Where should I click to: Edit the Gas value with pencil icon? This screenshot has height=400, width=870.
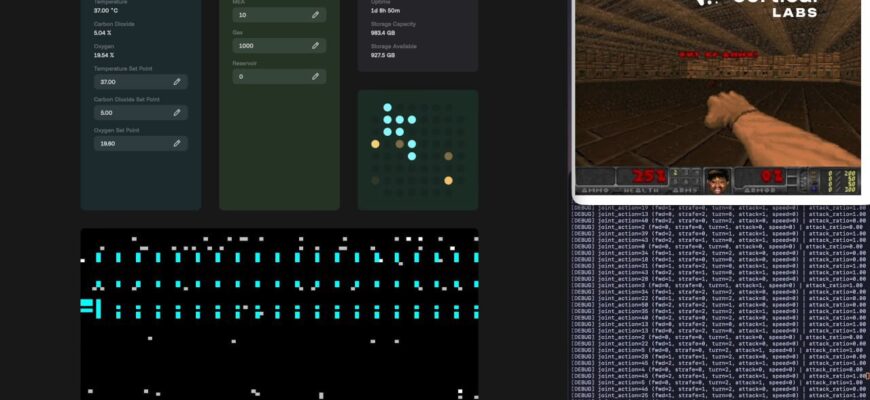point(315,45)
